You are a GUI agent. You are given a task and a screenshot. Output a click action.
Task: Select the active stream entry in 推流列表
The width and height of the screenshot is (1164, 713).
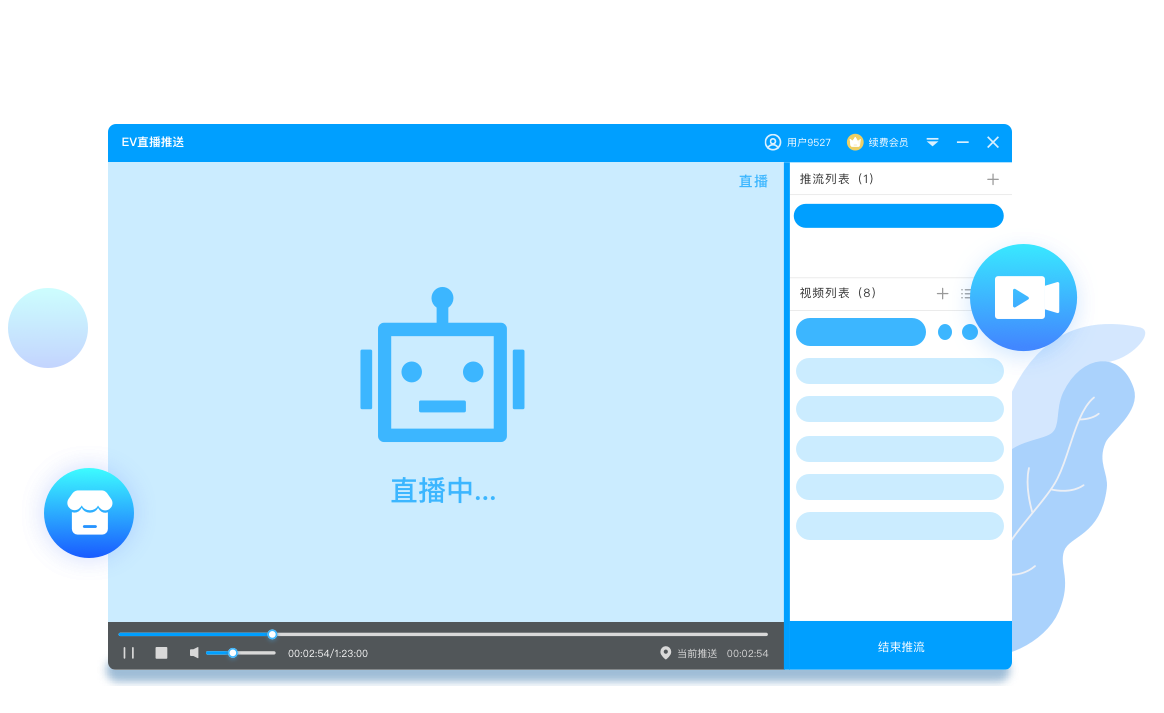tap(898, 215)
